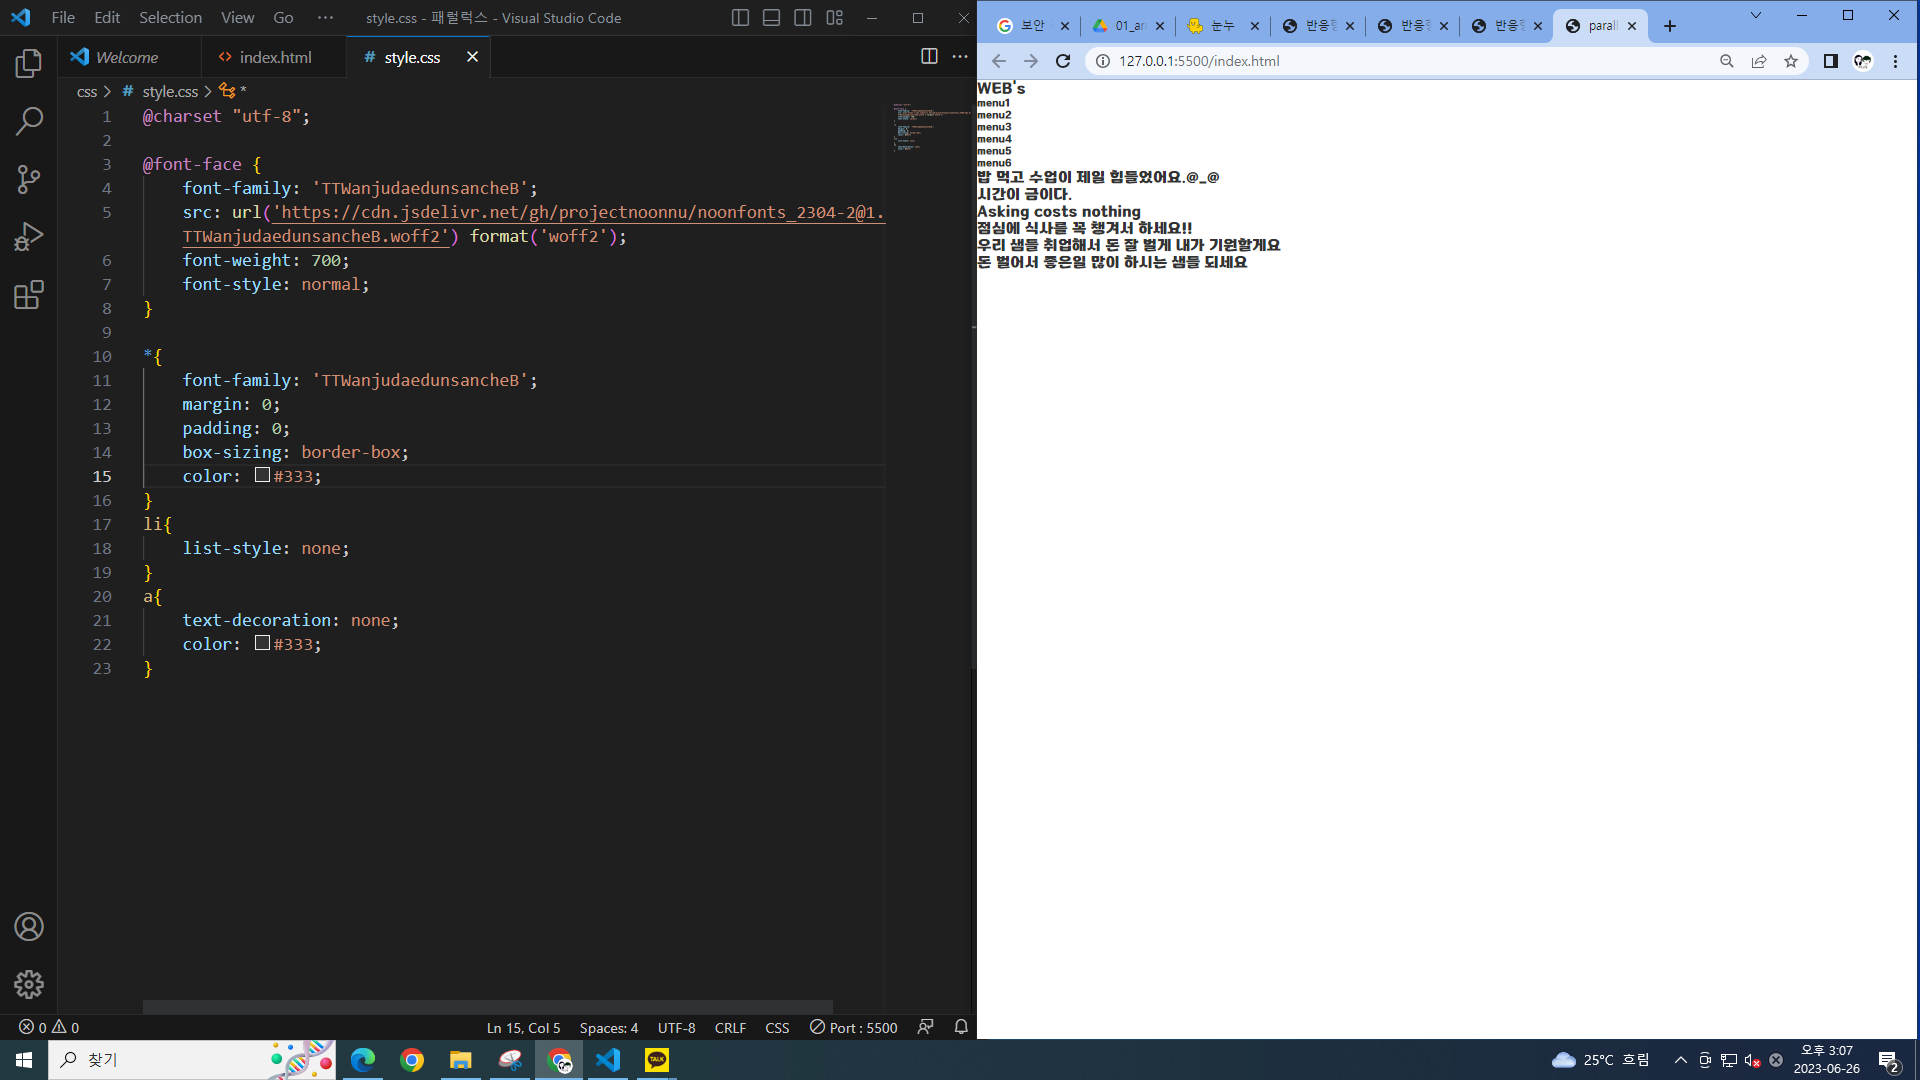Image resolution: width=1920 pixels, height=1080 pixels.
Task: Open the editor More Actions ellipsis menu
Action: tap(960, 57)
